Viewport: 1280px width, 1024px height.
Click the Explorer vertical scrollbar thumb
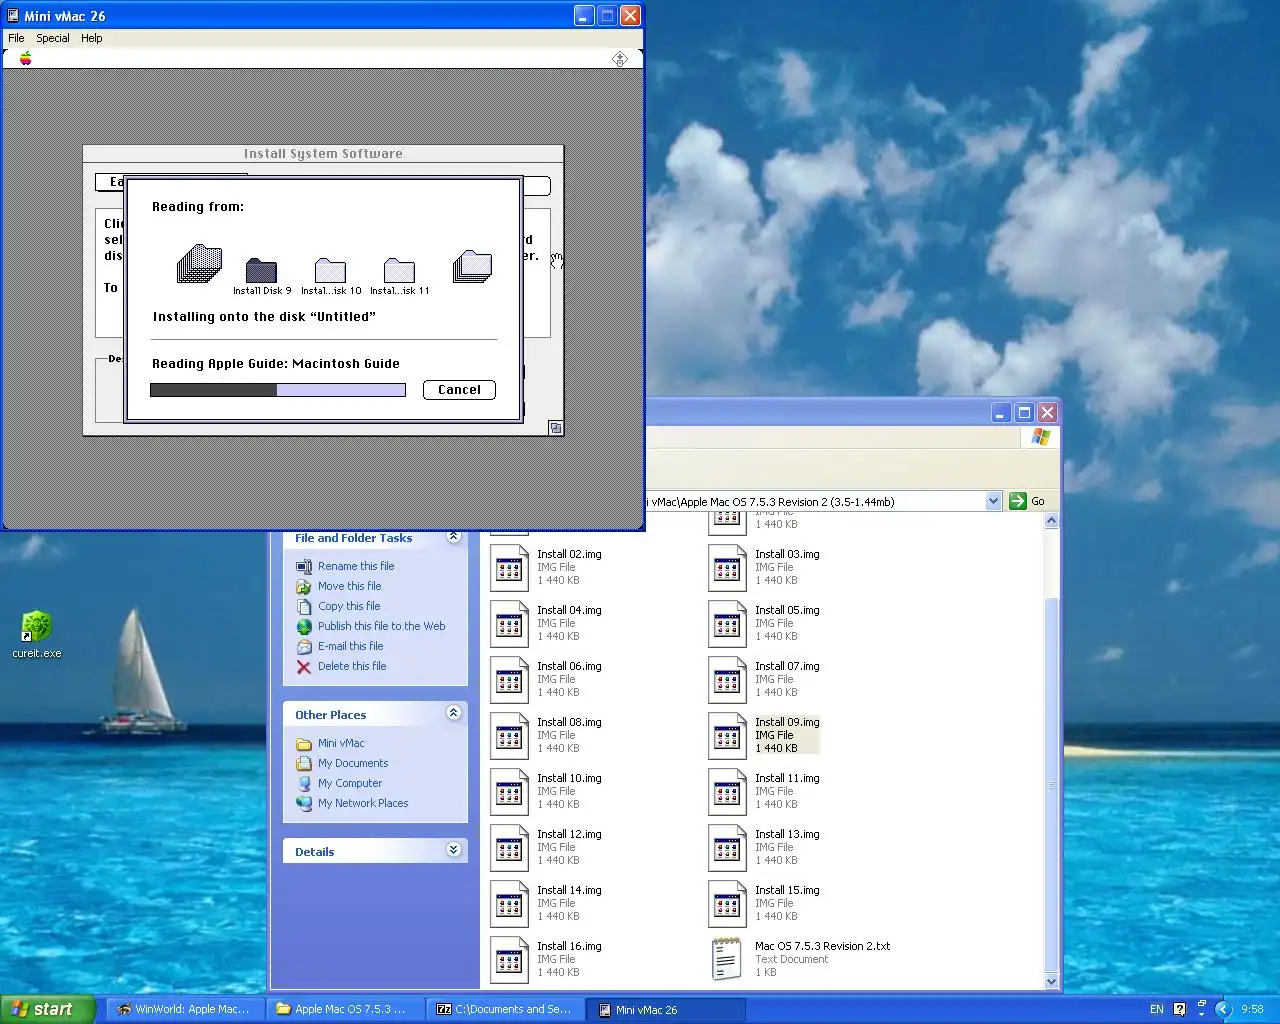coord(1051,785)
